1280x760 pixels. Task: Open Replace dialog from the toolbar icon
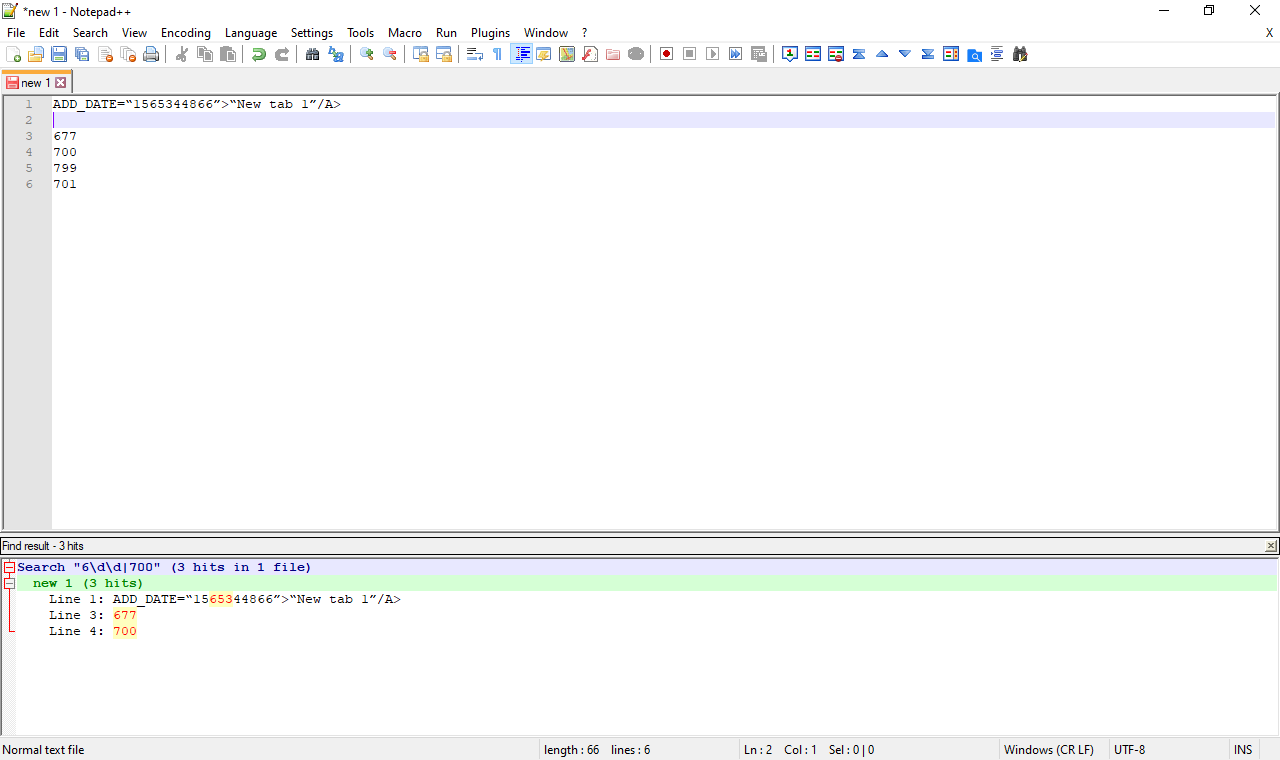pos(336,54)
